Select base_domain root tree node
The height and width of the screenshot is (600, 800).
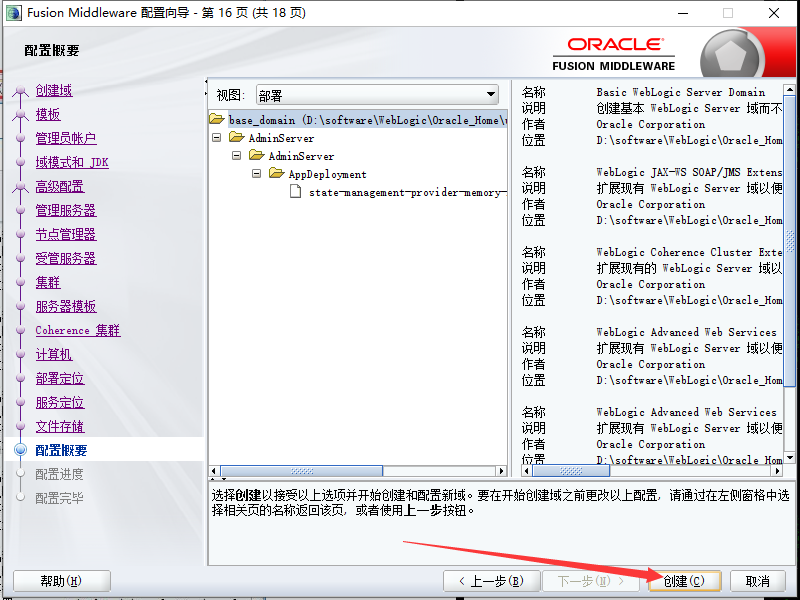coord(367,120)
